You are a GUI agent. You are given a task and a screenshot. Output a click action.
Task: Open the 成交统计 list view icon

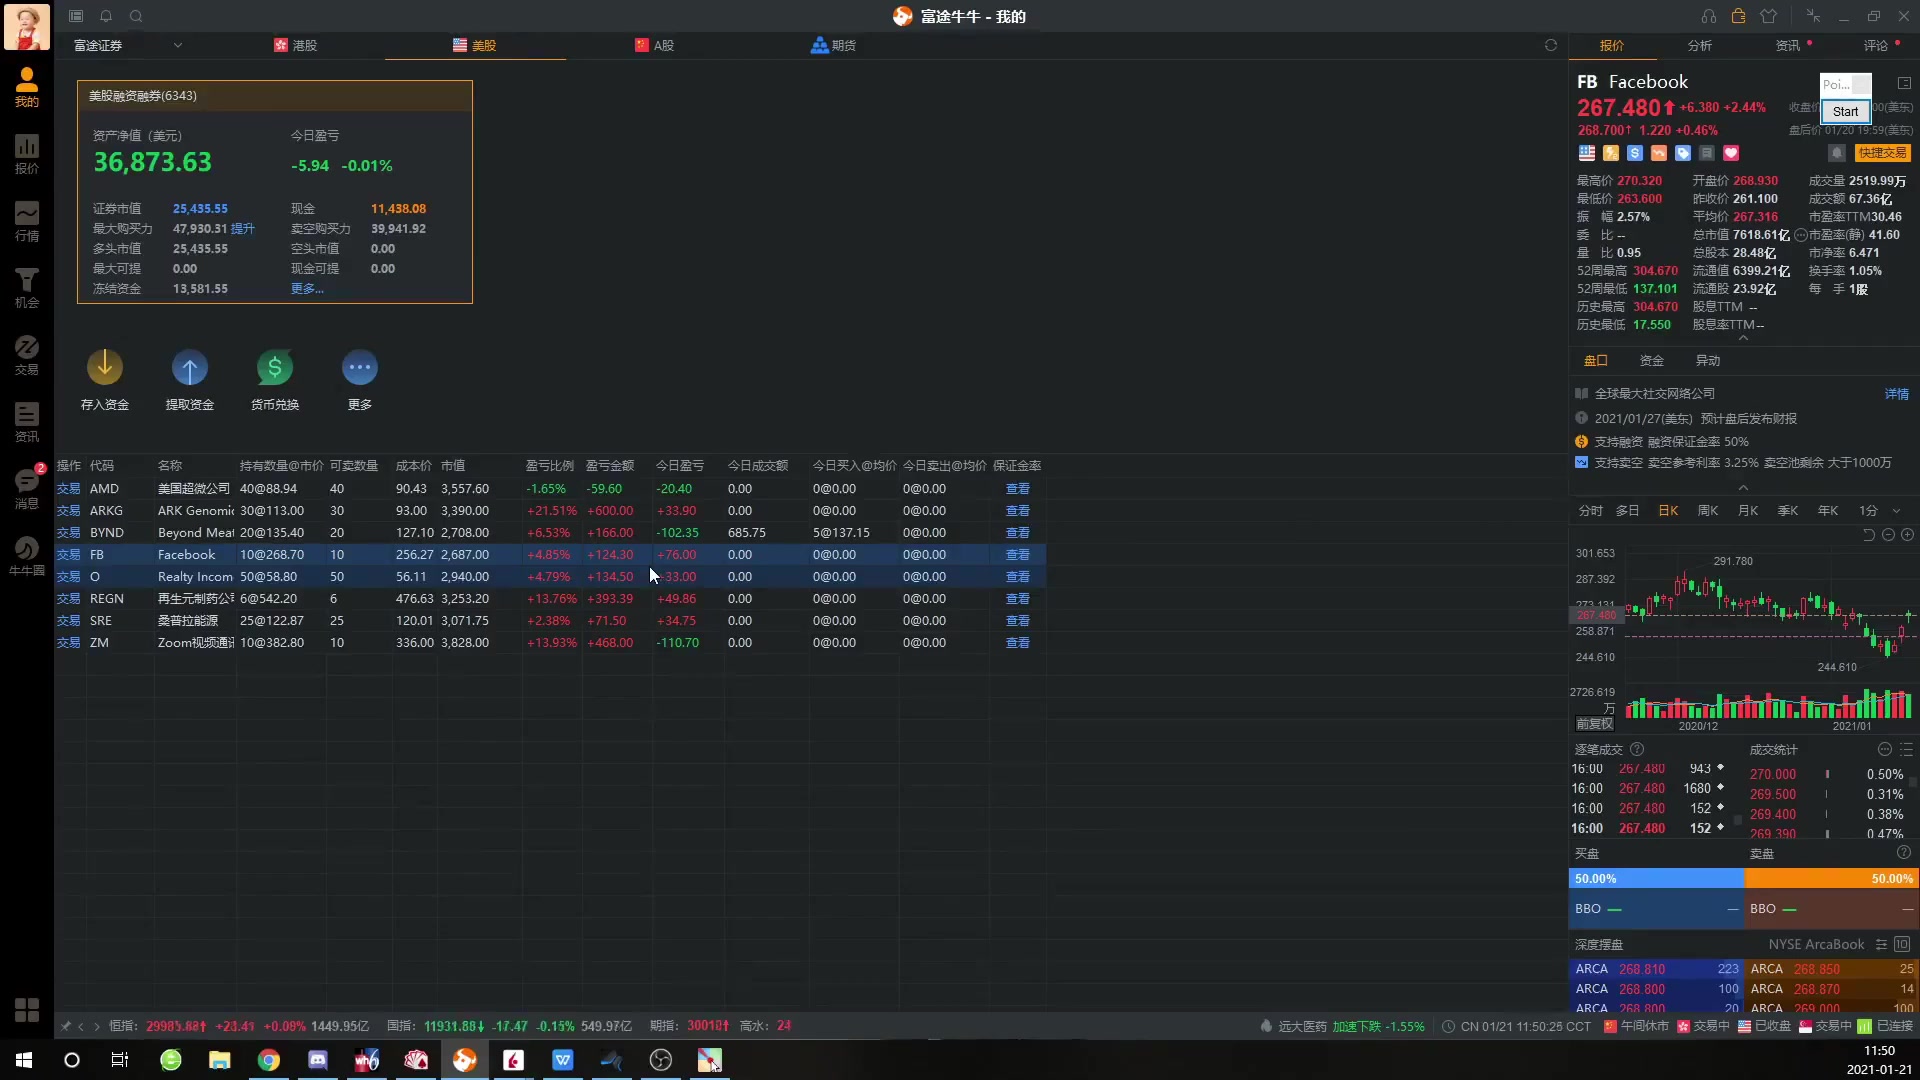(x=1907, y=749)
